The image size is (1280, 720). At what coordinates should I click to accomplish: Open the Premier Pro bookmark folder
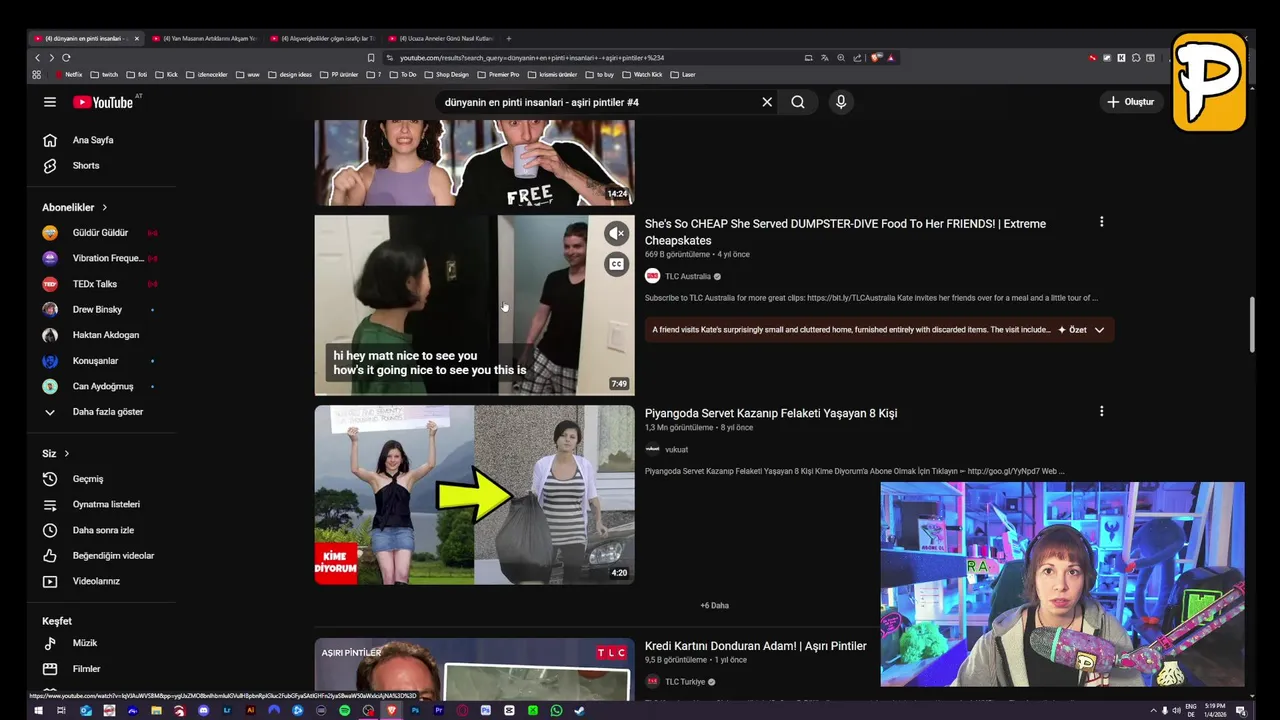click(x=499, y=75)
